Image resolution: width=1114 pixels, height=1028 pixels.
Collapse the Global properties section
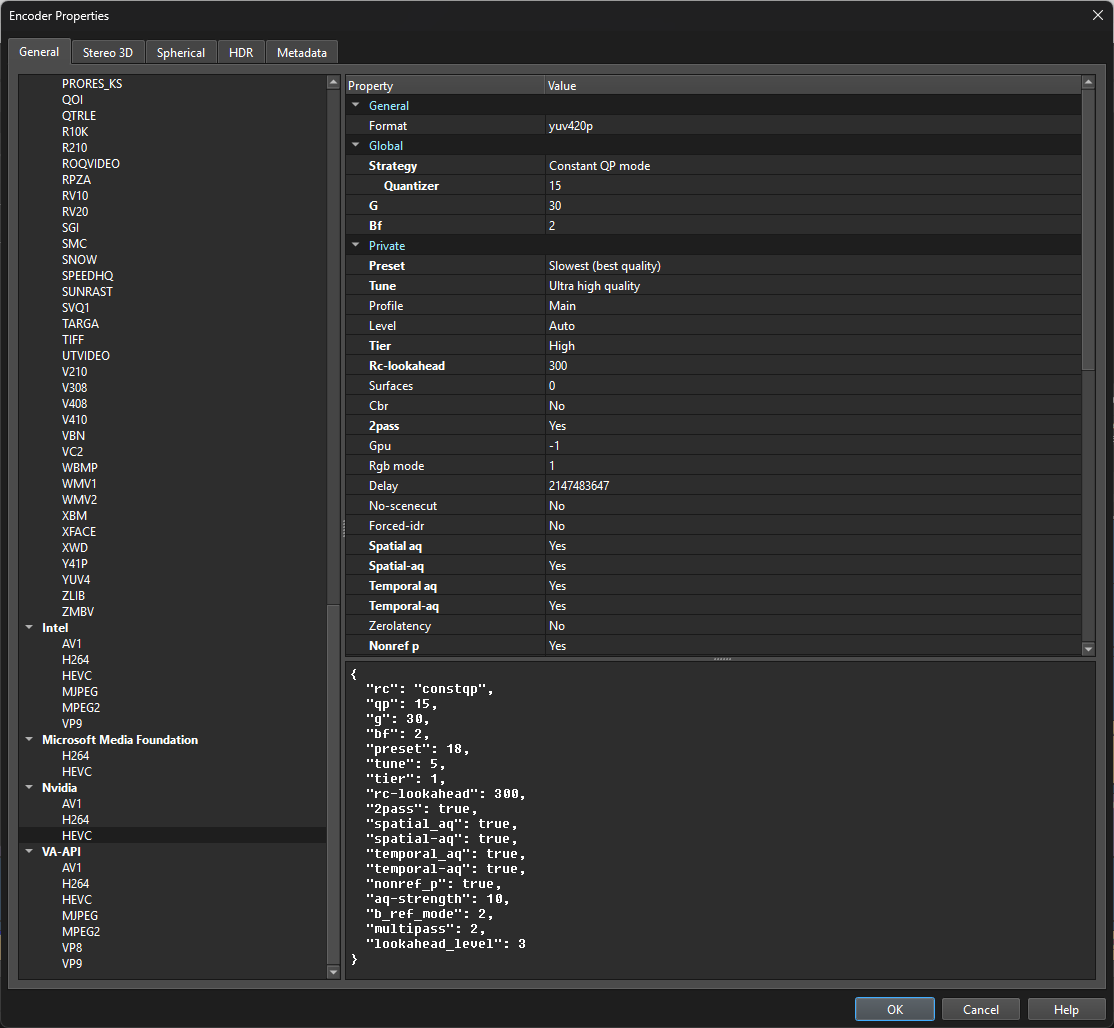tap(355, 146)
